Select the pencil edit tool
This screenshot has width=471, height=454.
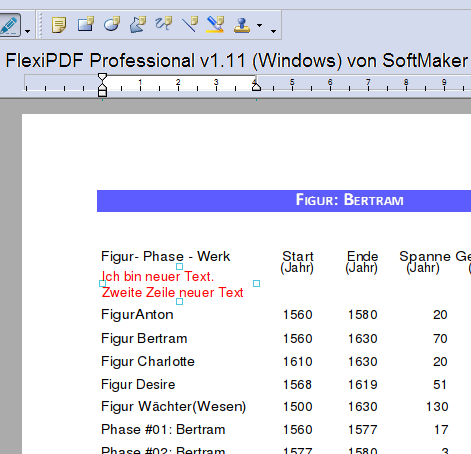pyautogui.click(x=9, y=25)
